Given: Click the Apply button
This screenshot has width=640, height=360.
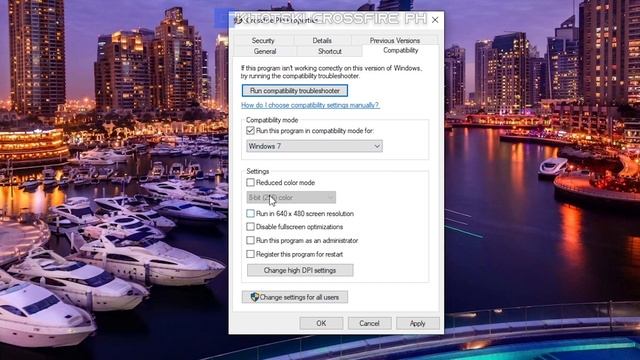Looking at the screenshot, I should coord(418,323).
